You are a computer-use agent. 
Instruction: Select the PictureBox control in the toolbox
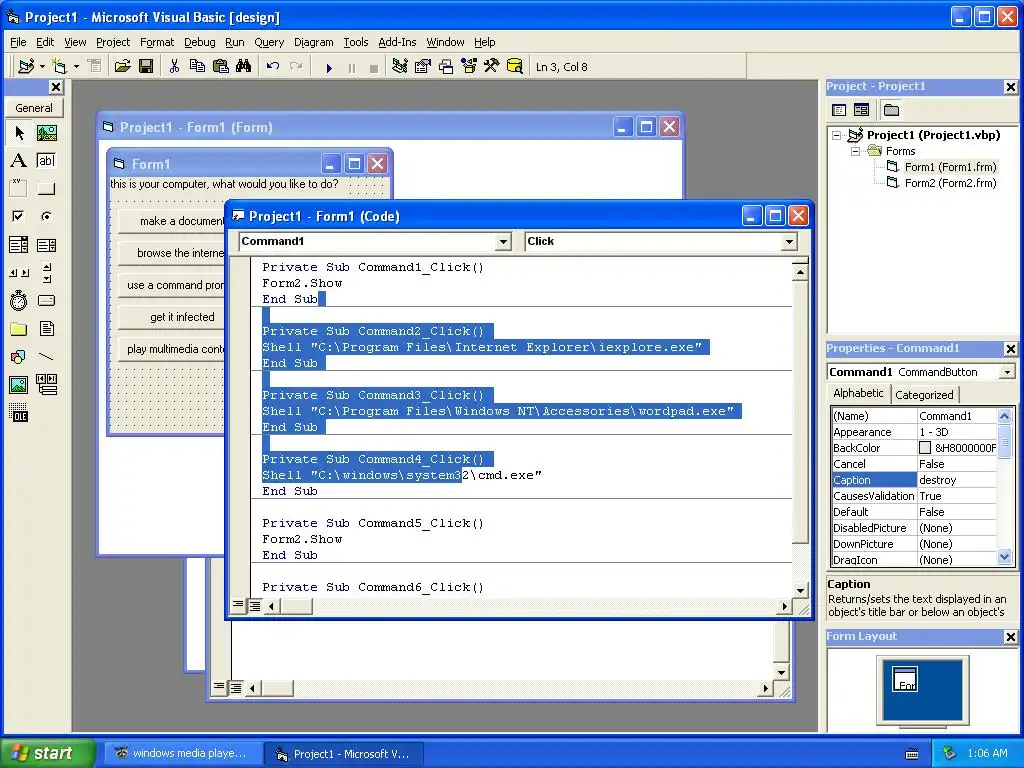[x=46, y=133]
